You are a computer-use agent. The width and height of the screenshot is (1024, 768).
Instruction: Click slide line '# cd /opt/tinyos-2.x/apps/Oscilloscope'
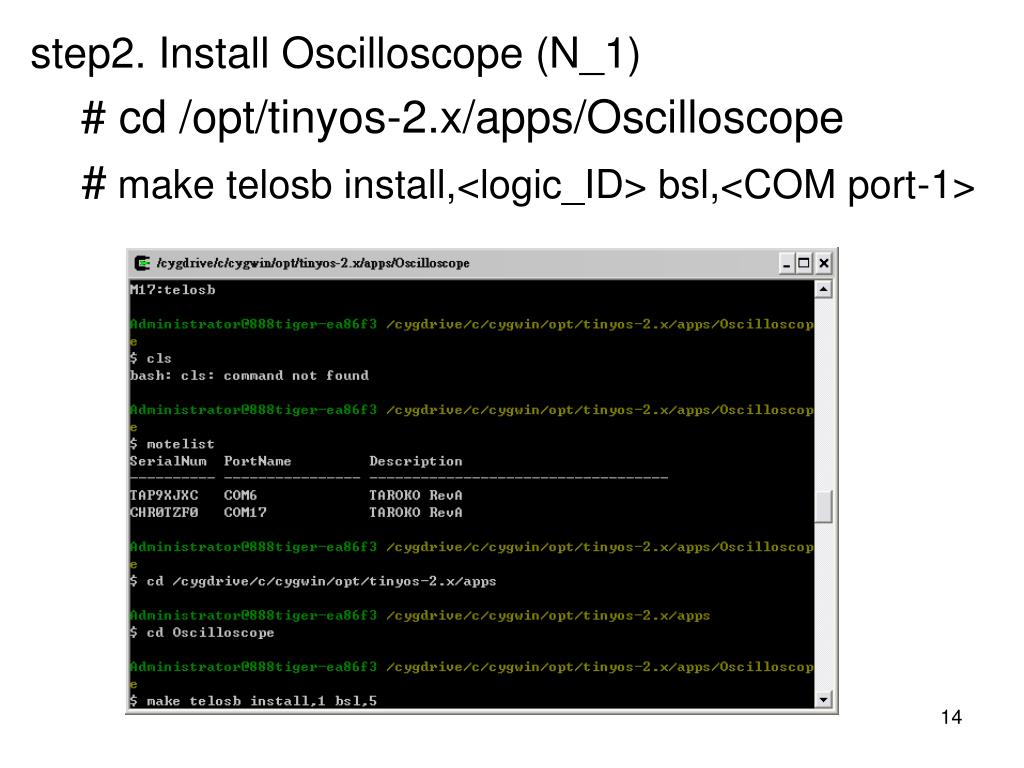coord(462,118)
